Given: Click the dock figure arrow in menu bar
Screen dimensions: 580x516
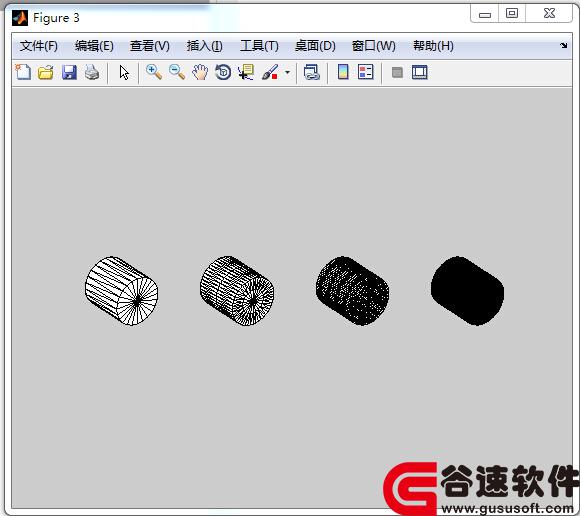Looking at the screenshot, I should pos(563,45).
